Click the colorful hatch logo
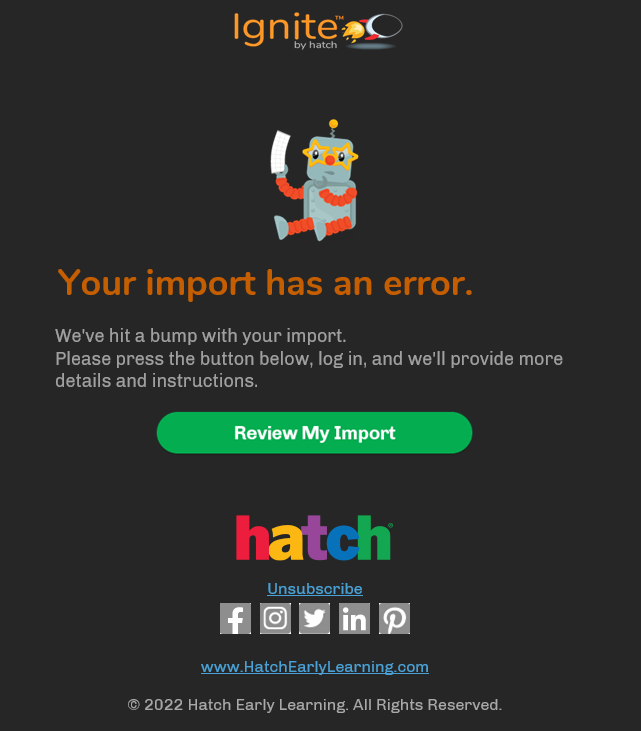This screenshot has height=731, width=641. pos(314,538)
